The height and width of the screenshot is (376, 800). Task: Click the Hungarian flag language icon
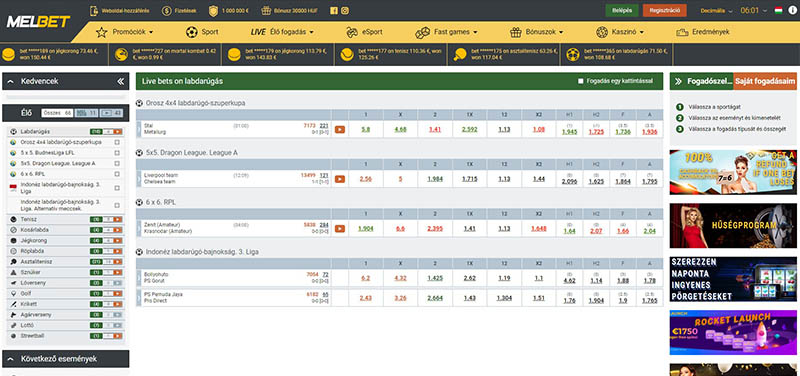[x=779, y=10]
